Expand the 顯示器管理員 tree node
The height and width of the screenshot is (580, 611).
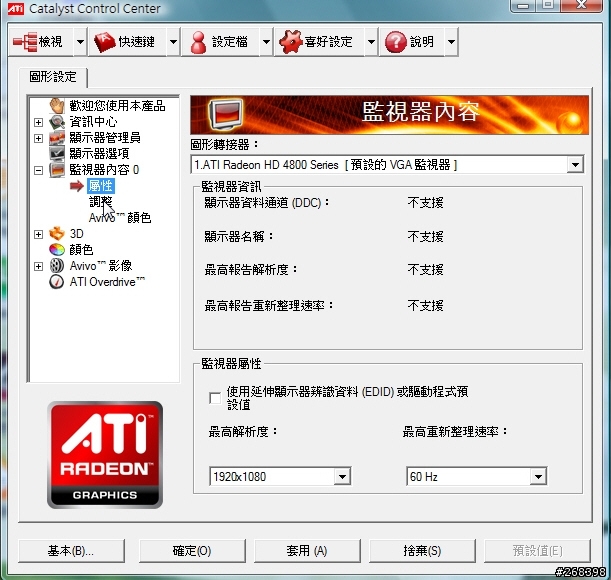point(38,138)
